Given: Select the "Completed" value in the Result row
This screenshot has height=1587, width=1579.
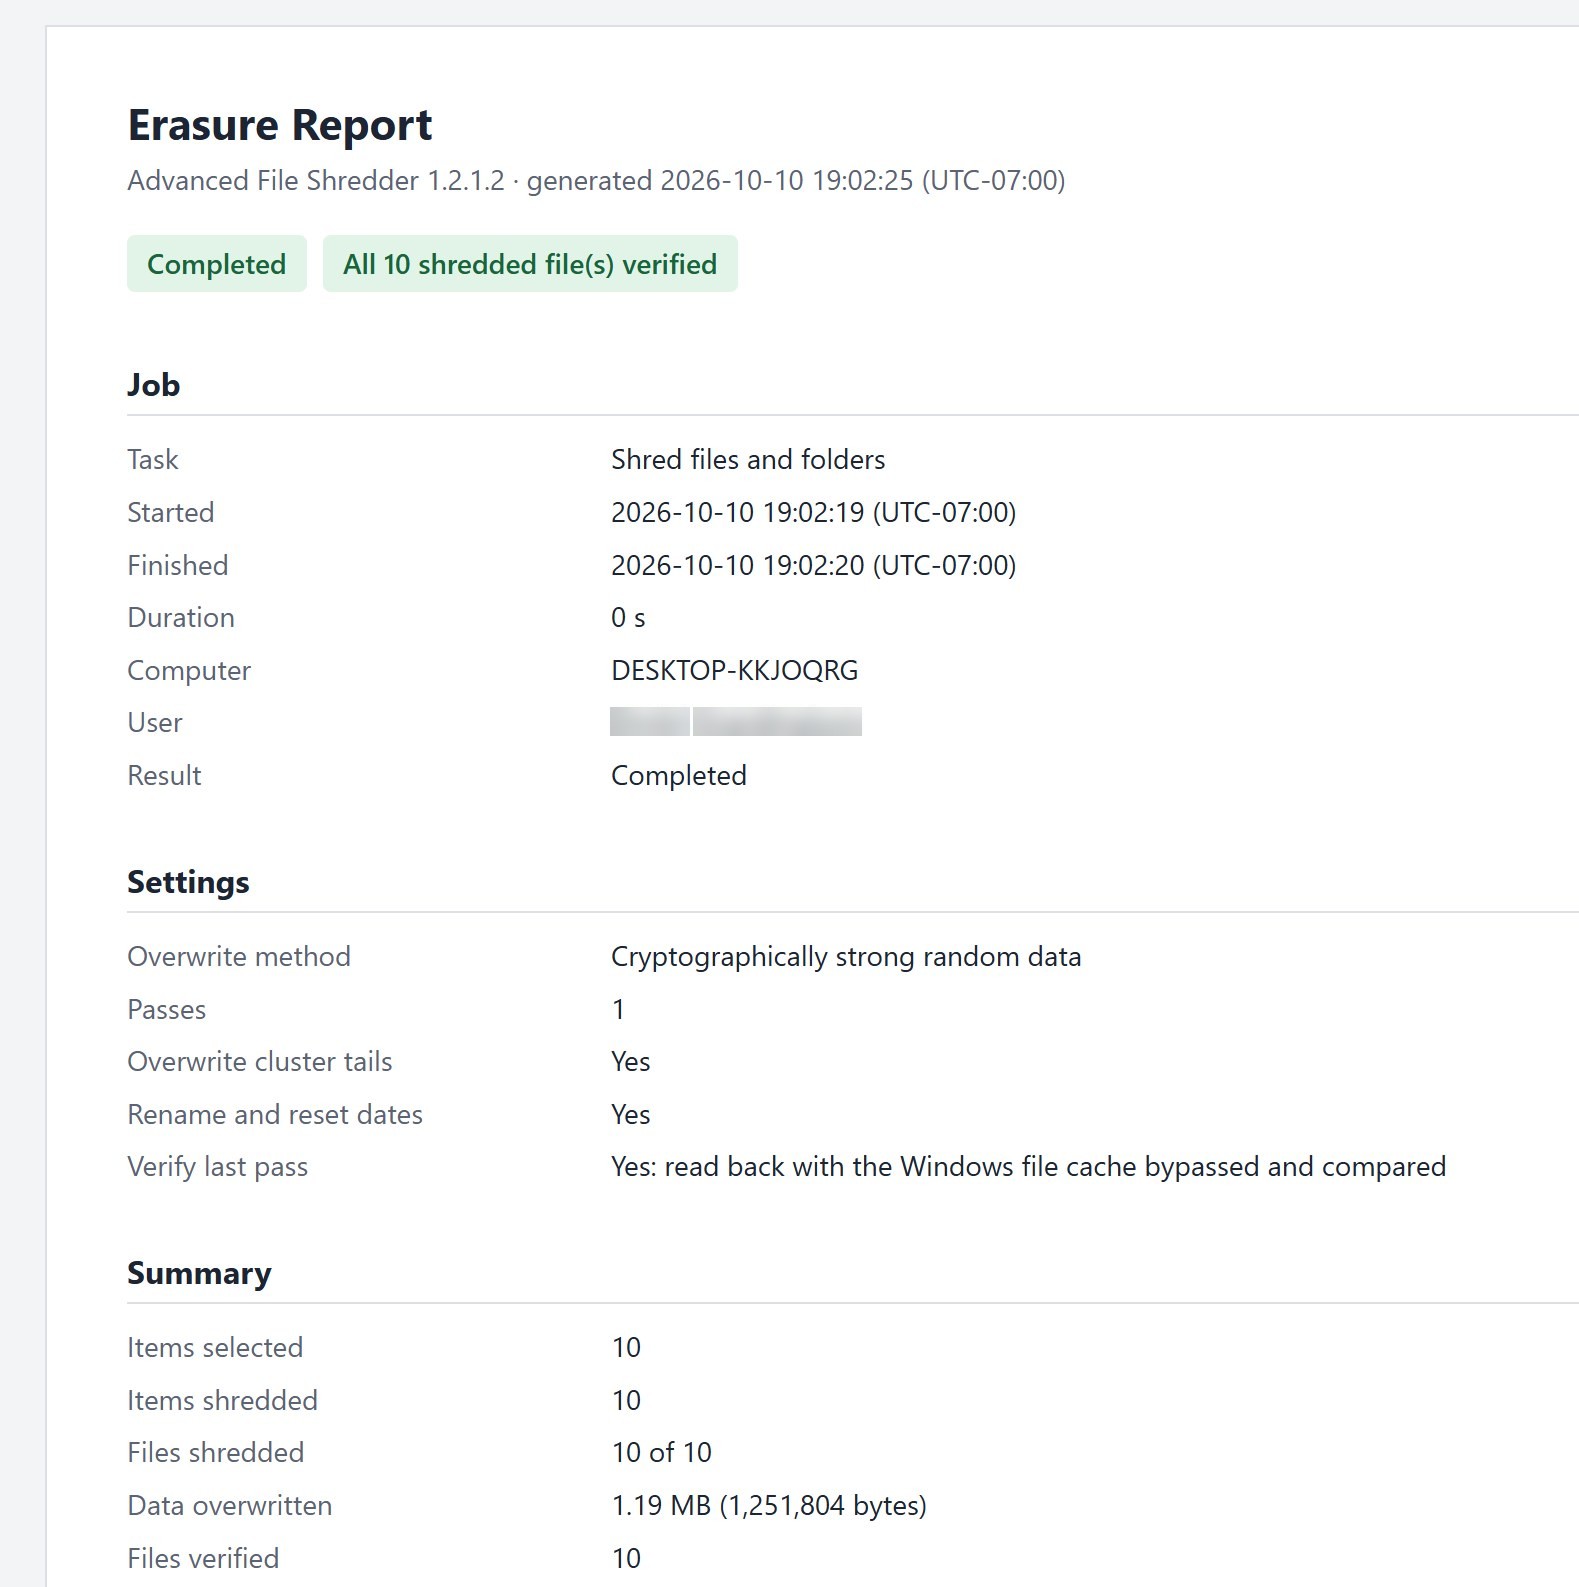Looking at the screenshot, I should pos(679,776).
